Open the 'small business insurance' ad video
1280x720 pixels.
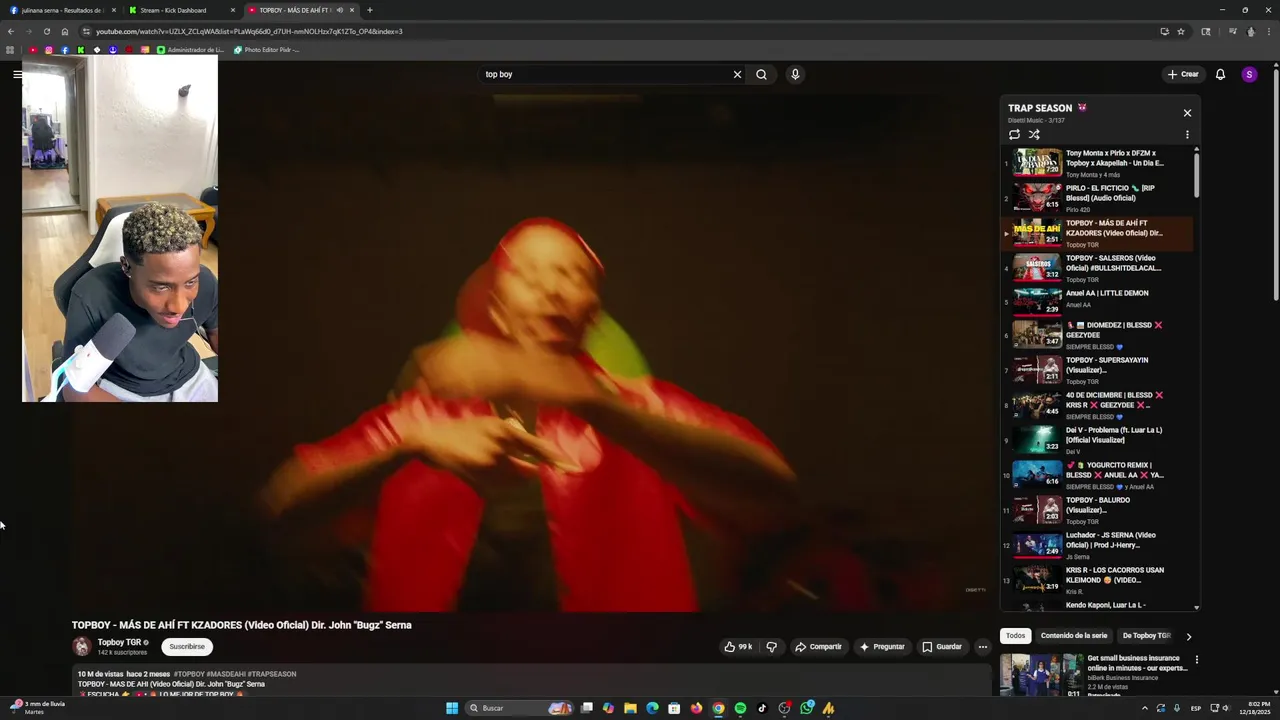coord(1137,663)
